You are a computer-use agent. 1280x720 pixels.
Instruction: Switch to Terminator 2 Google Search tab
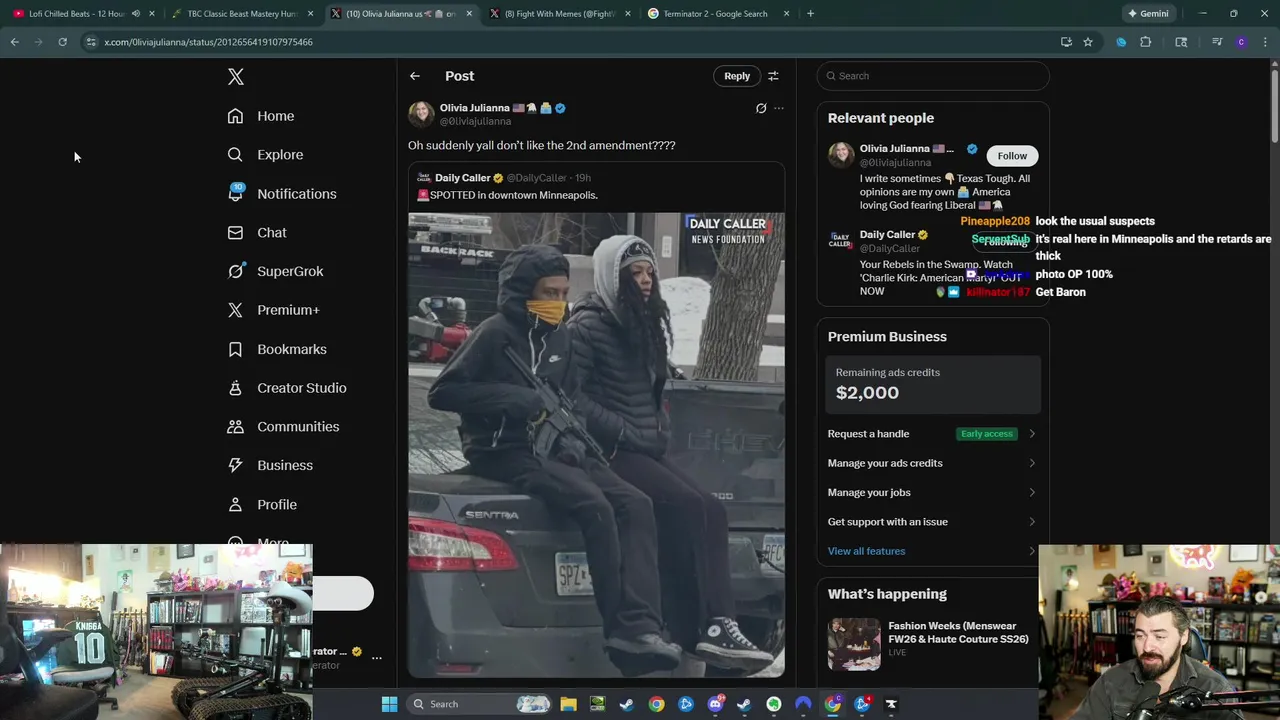pos(717,14)
